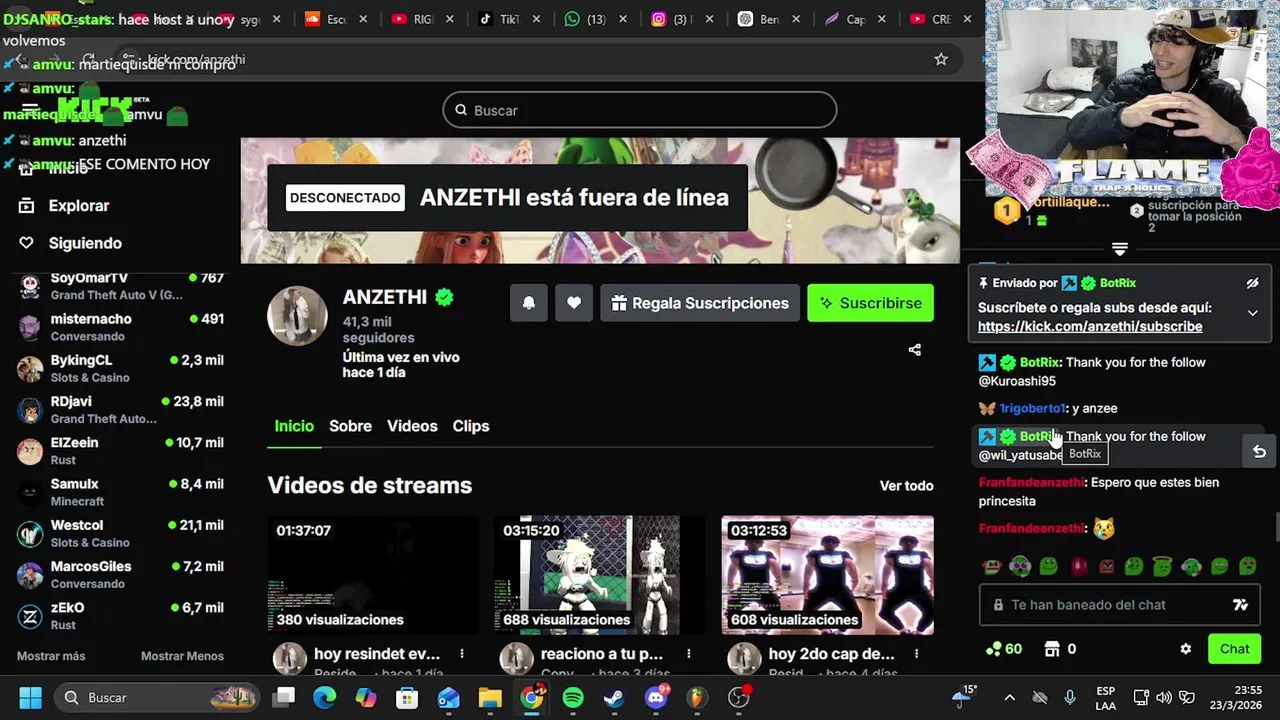The image size is (1280, 720).
Task: Click the Kick search field
Action: tap(640, 110)
